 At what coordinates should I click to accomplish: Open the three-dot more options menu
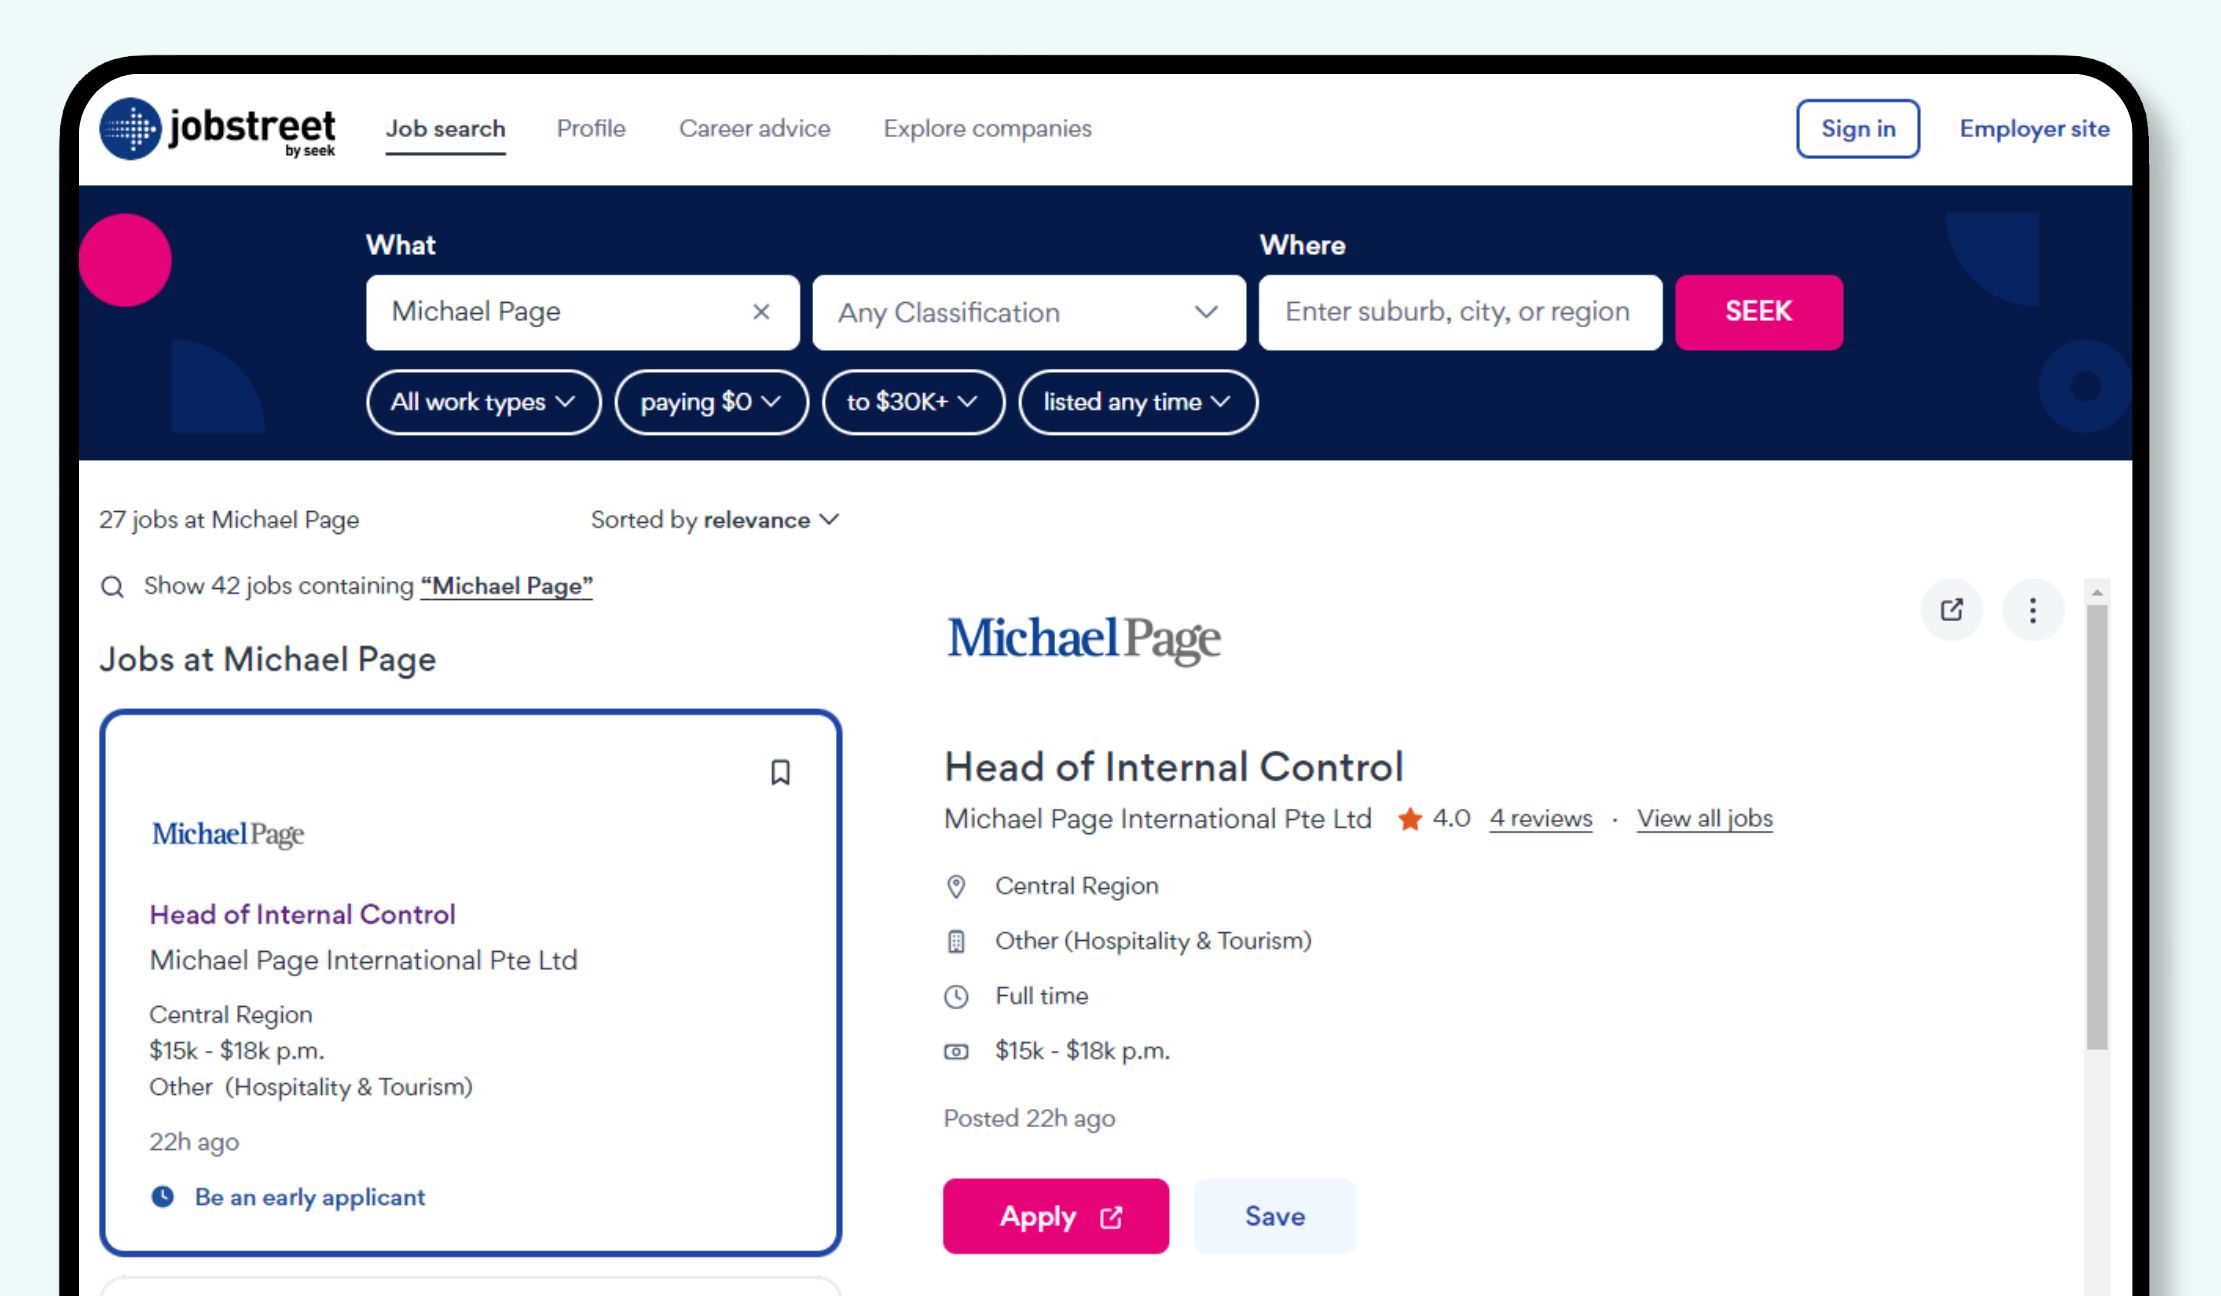pos(2031,609)
